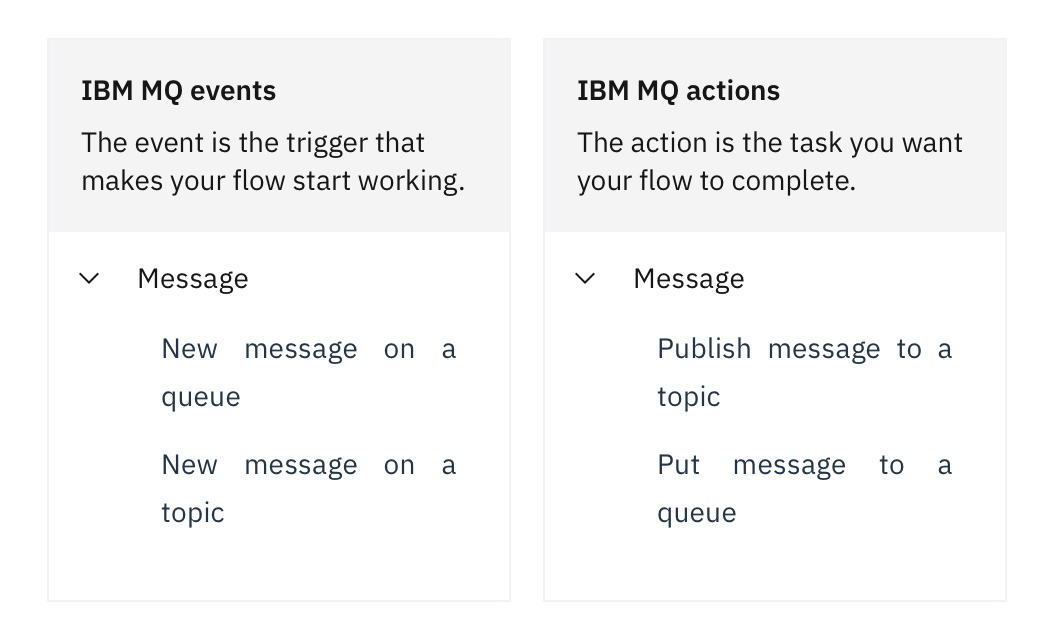This screenshot has height=638, width=1056.
Task: Select the Message group label in actions
Action: 689,279
